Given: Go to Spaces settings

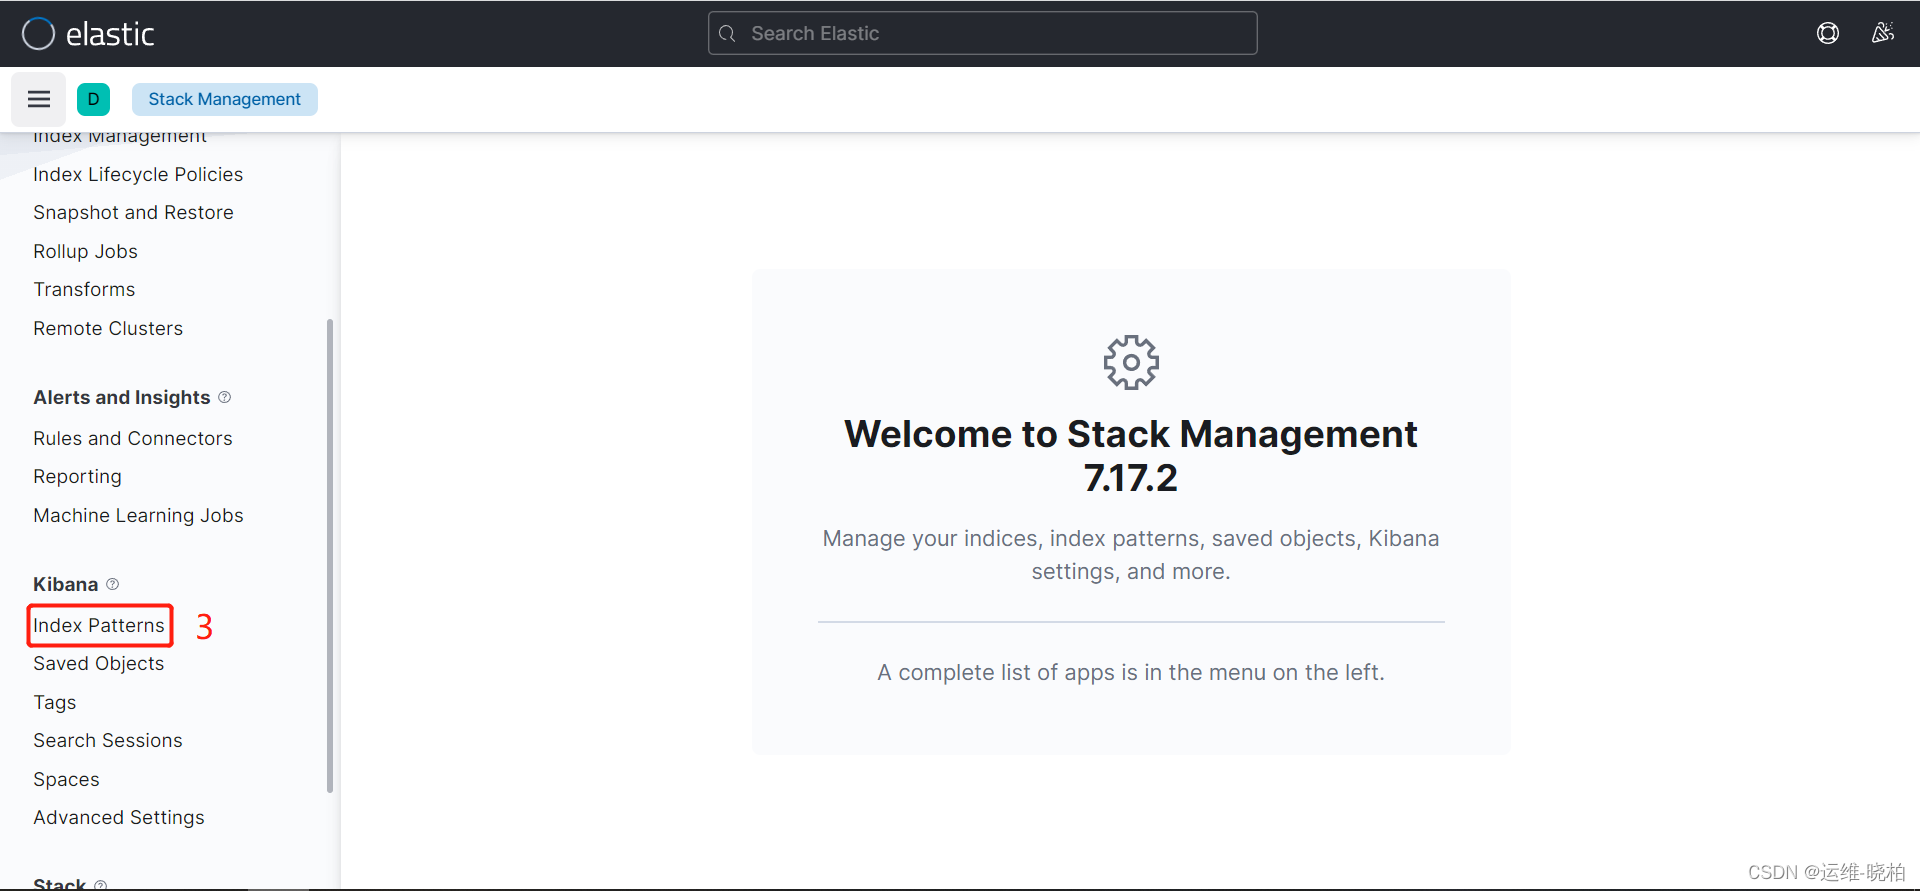Looking at the screenshot, I should (66, 779).
